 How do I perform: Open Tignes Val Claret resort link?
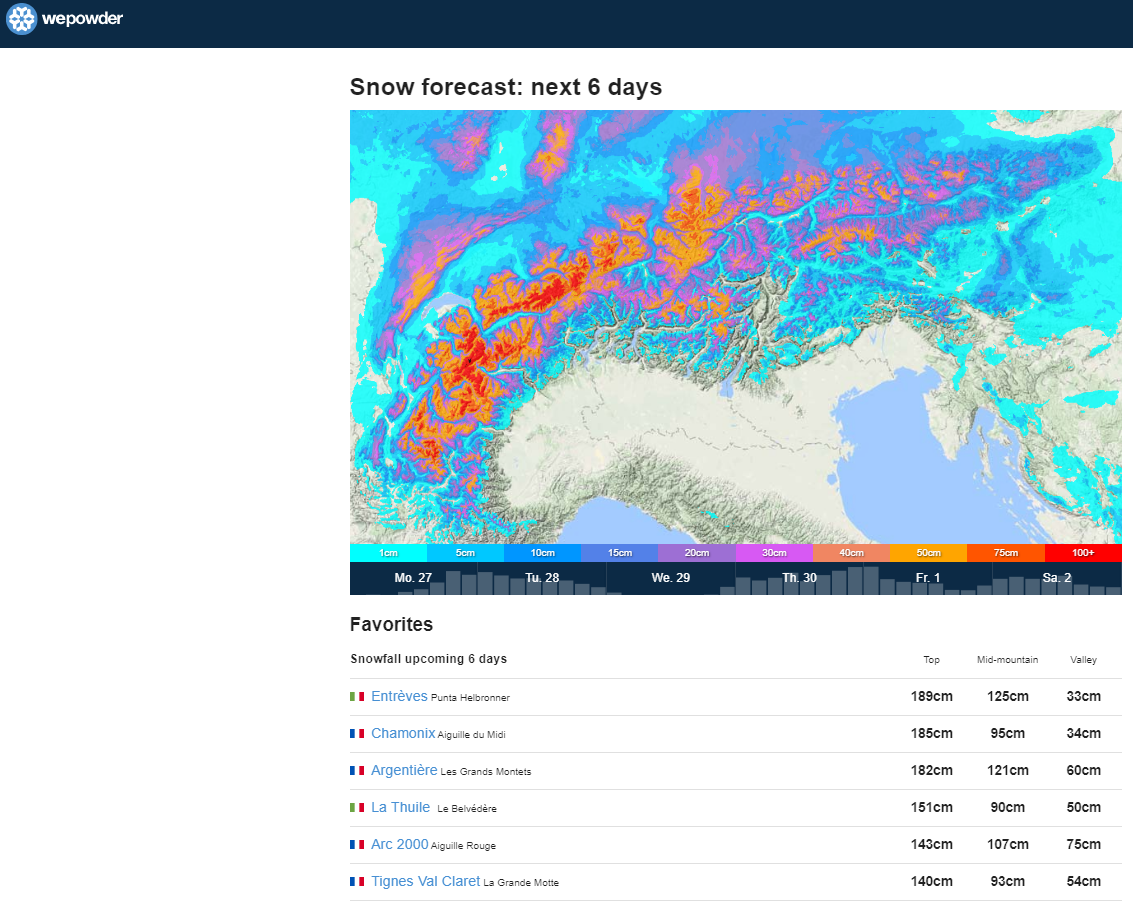(x=425, y=881)
